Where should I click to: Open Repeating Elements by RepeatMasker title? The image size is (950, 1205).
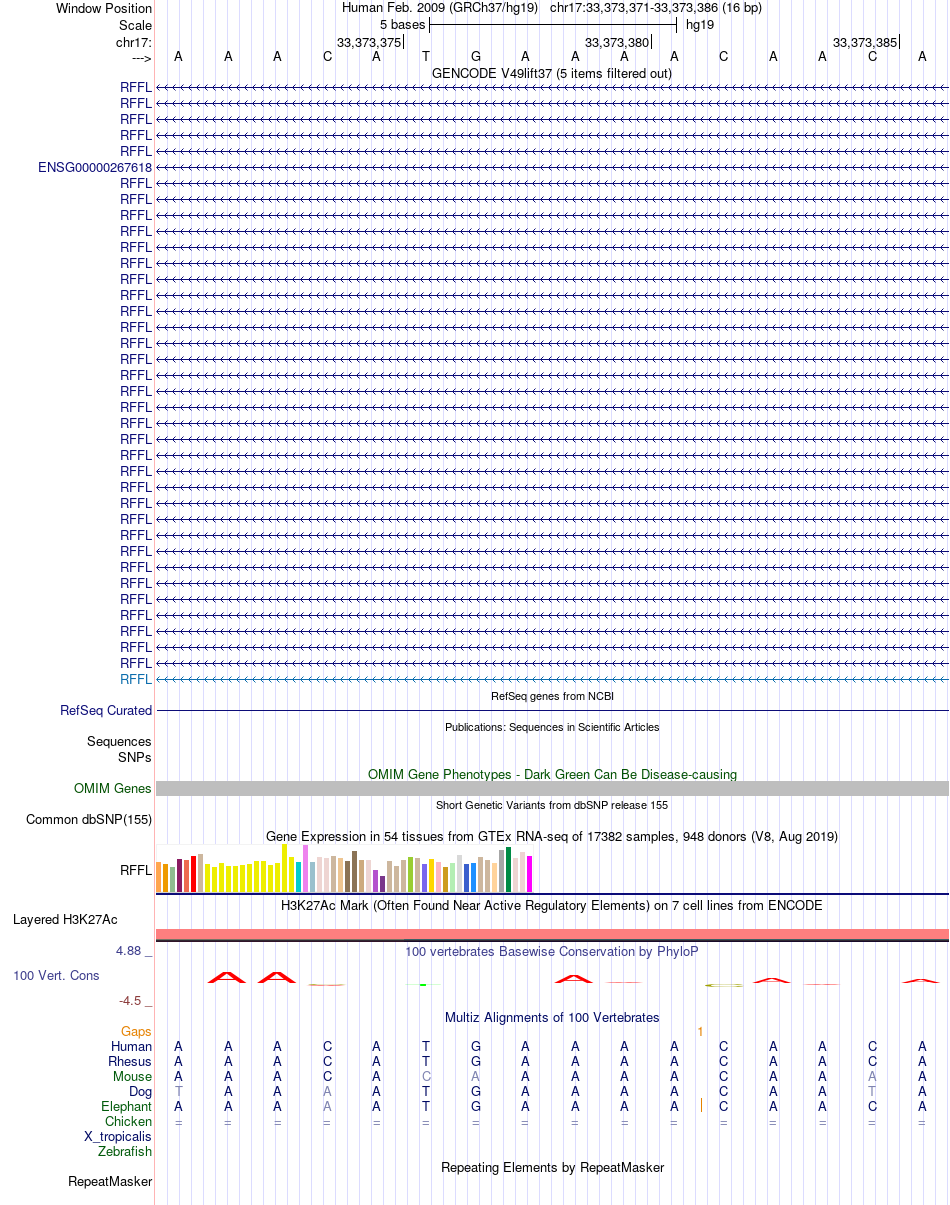552,1167
